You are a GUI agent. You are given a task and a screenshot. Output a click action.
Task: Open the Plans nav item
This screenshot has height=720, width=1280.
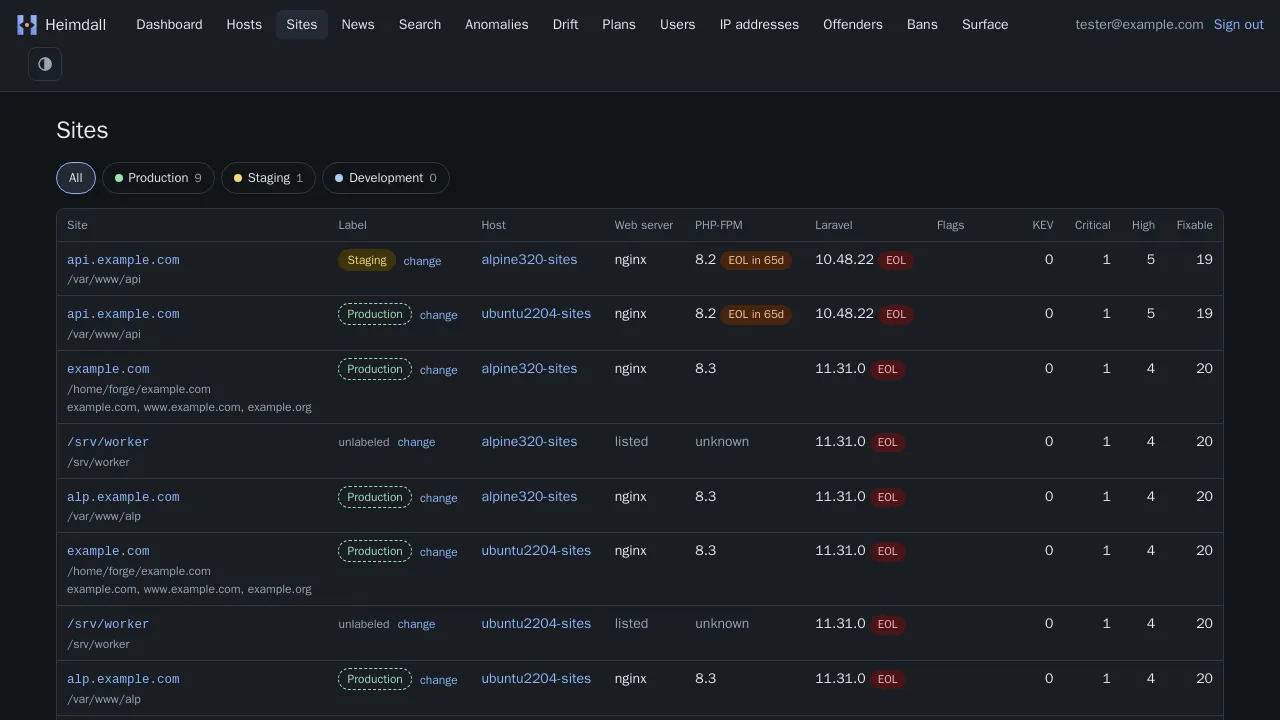[619, 25]
